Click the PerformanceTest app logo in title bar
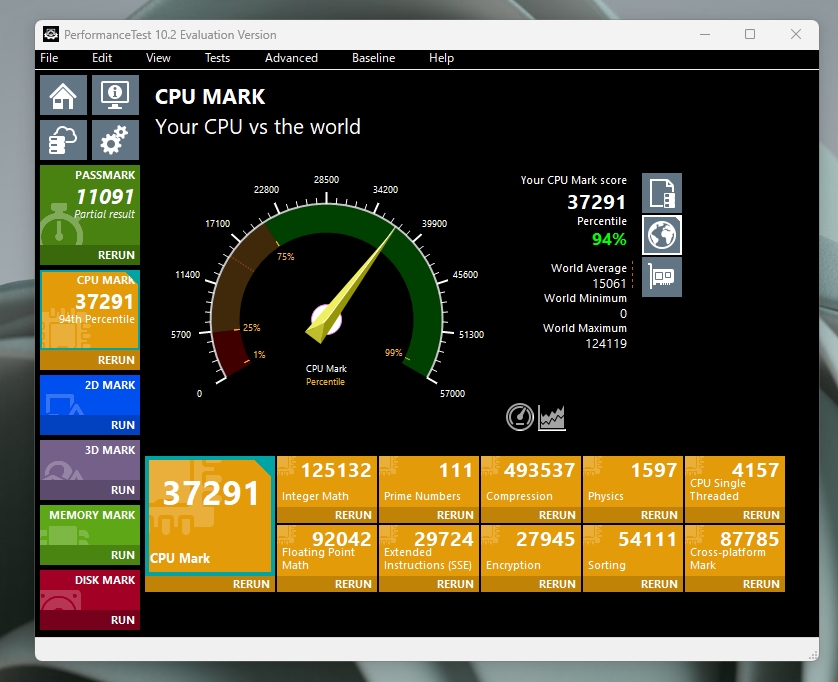Image resolution: width=838 pixels, height=682 pixels. 51,35
